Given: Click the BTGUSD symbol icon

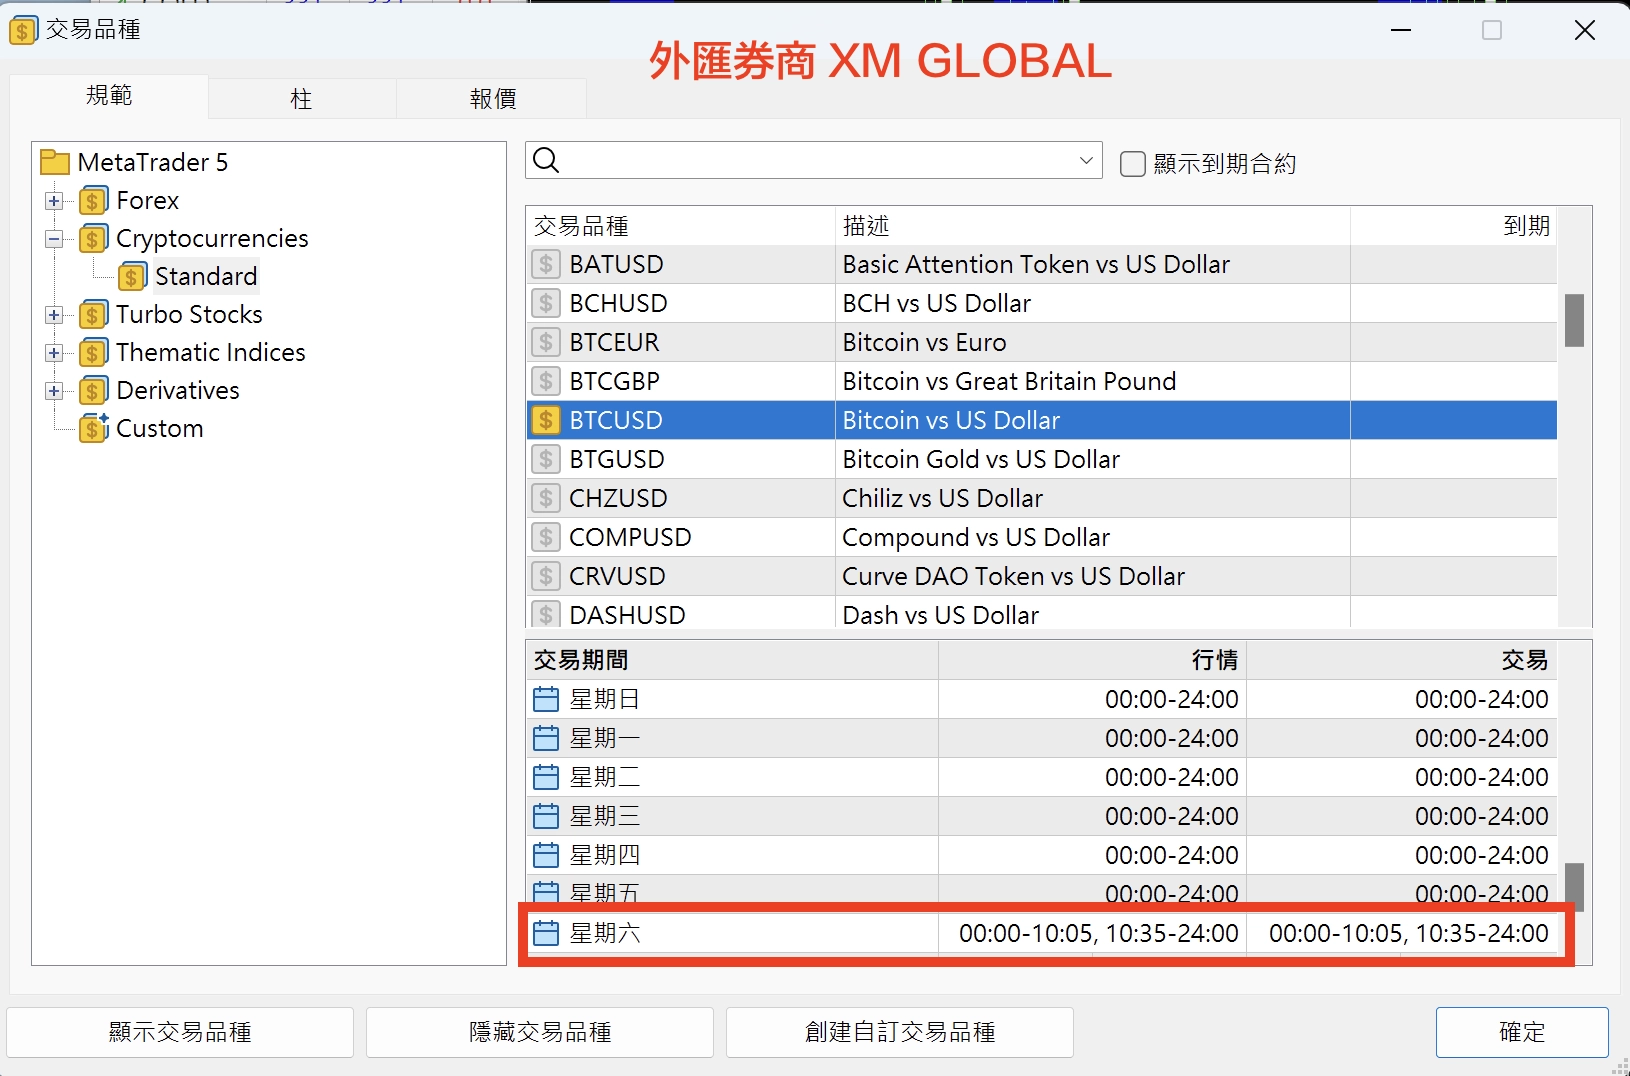Looking at the screenshot, I should [x=546, y=459].
